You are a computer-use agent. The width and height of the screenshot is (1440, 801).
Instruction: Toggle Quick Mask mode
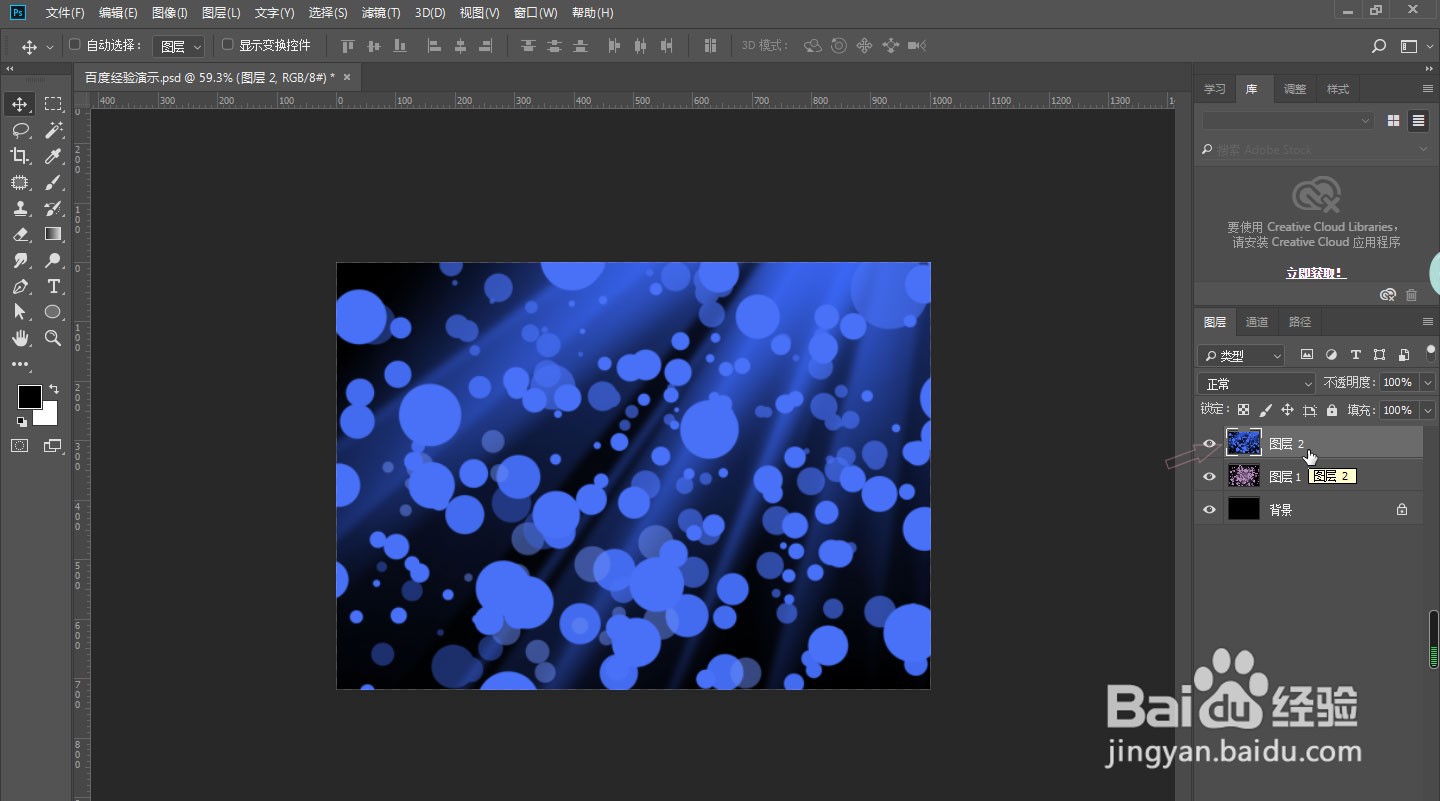point(20,446)
